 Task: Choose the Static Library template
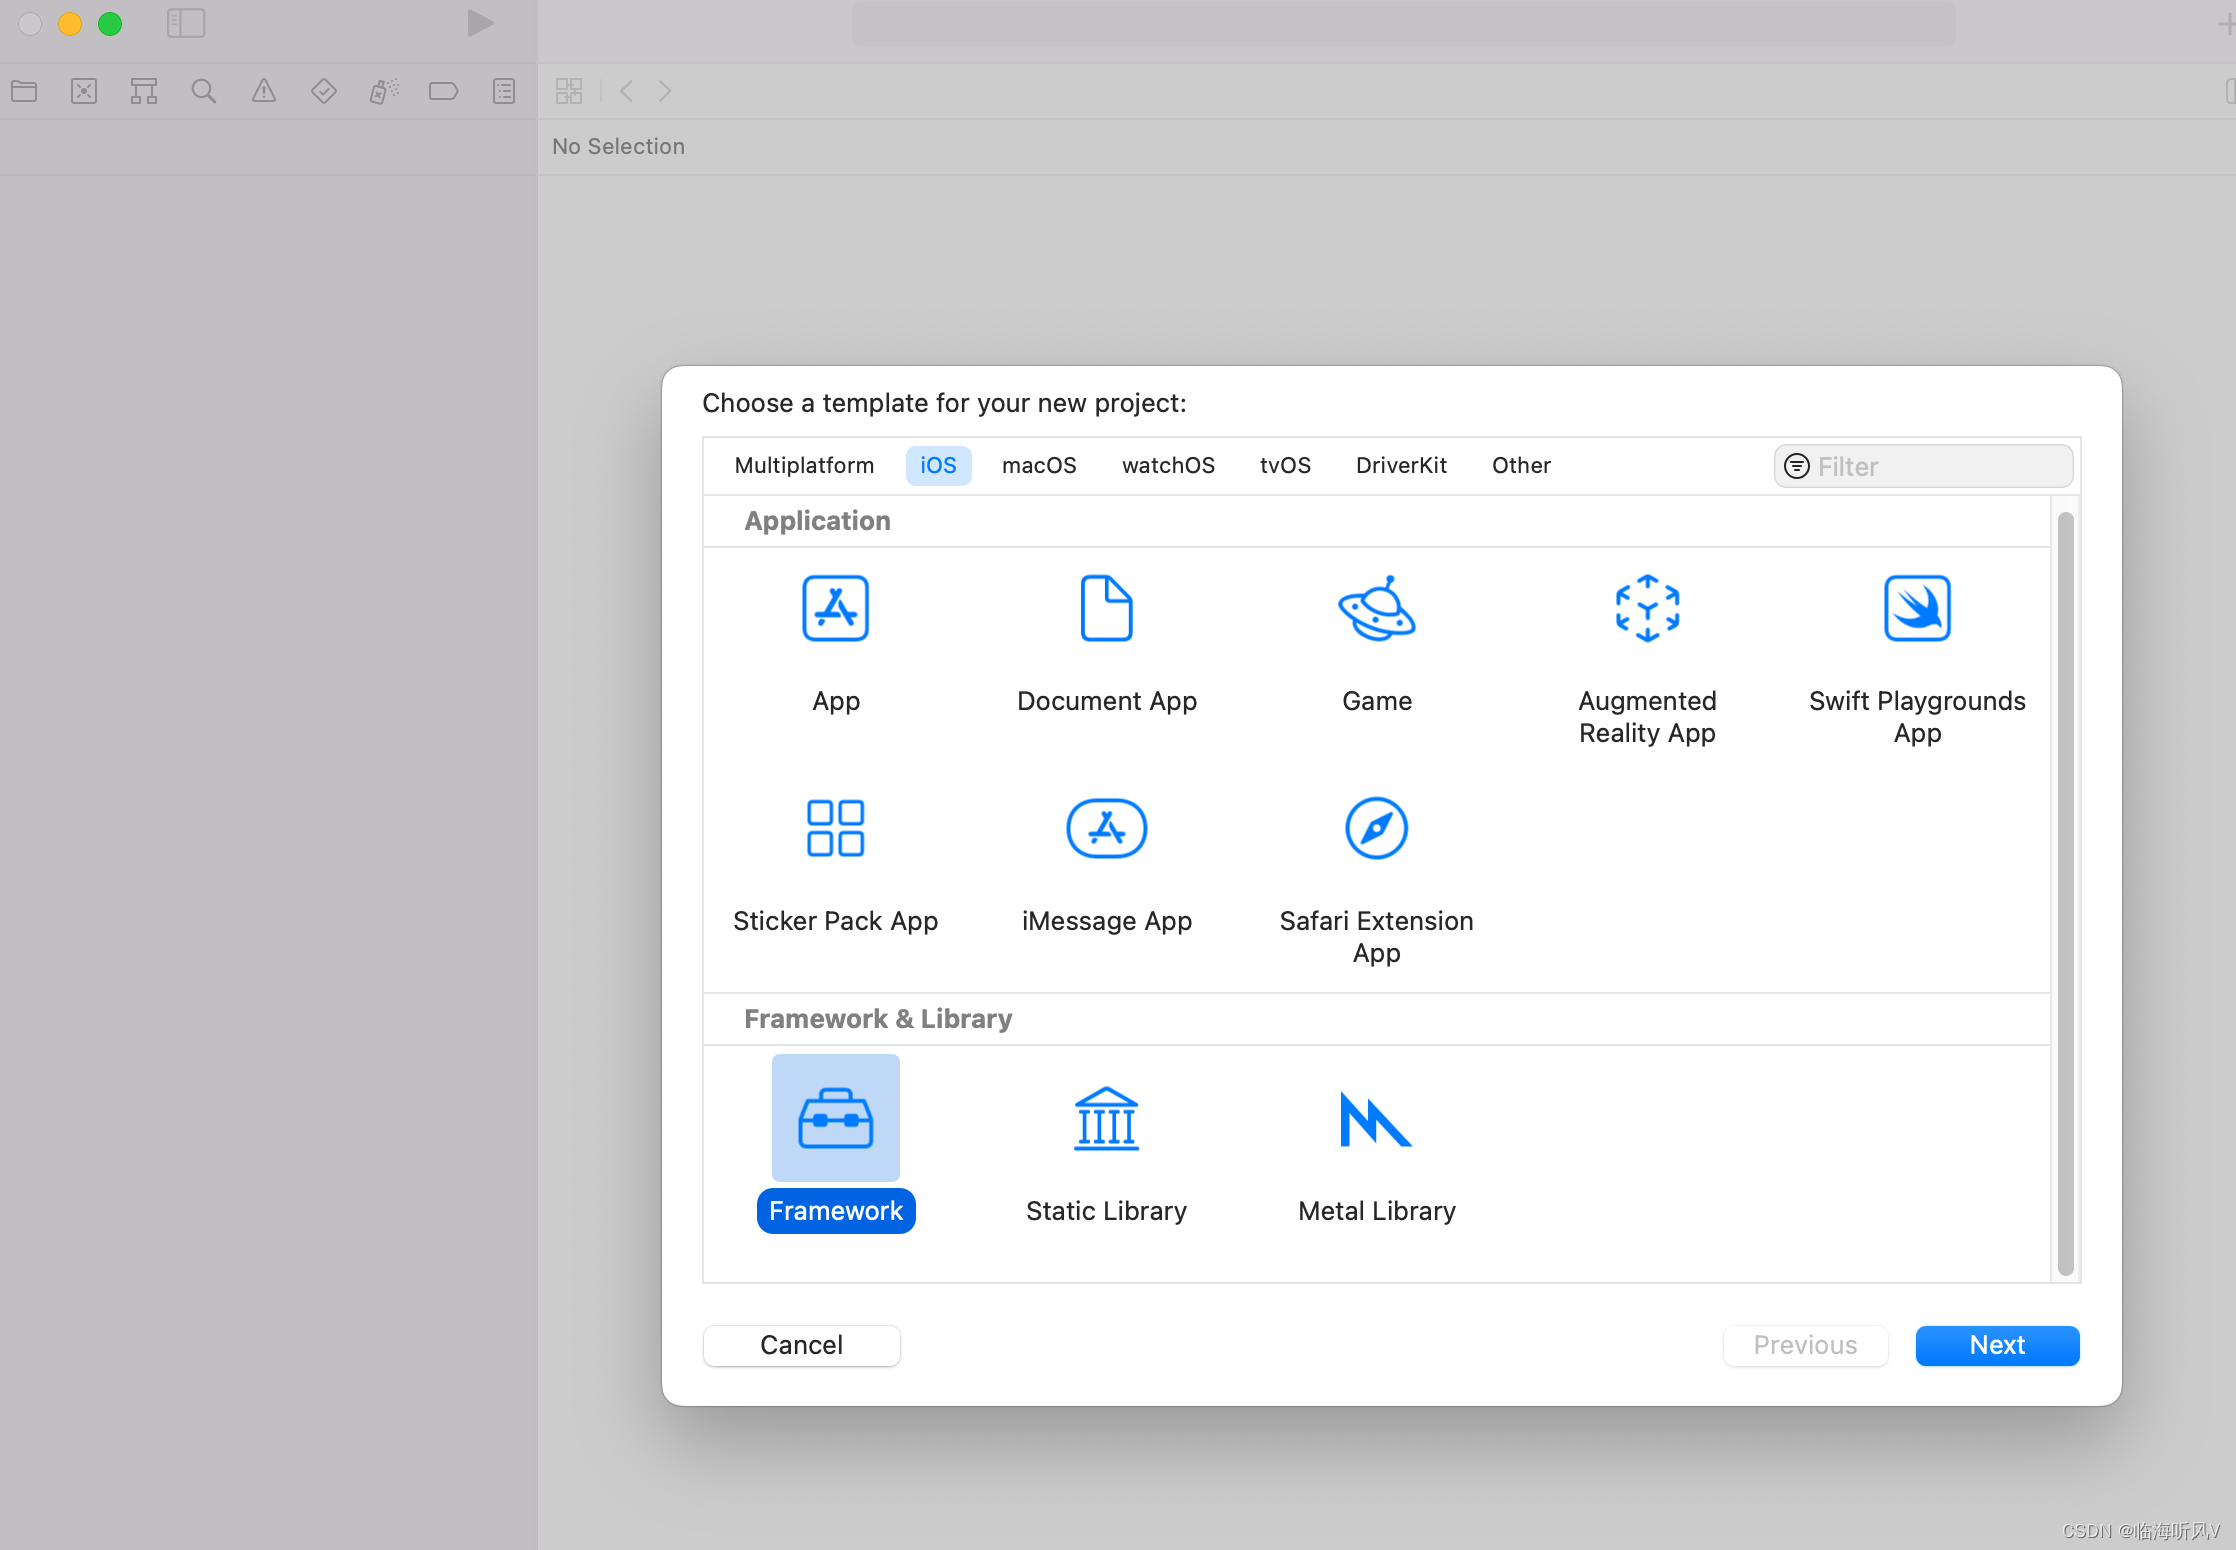pyautogui.click(x=1106, y=1154)
